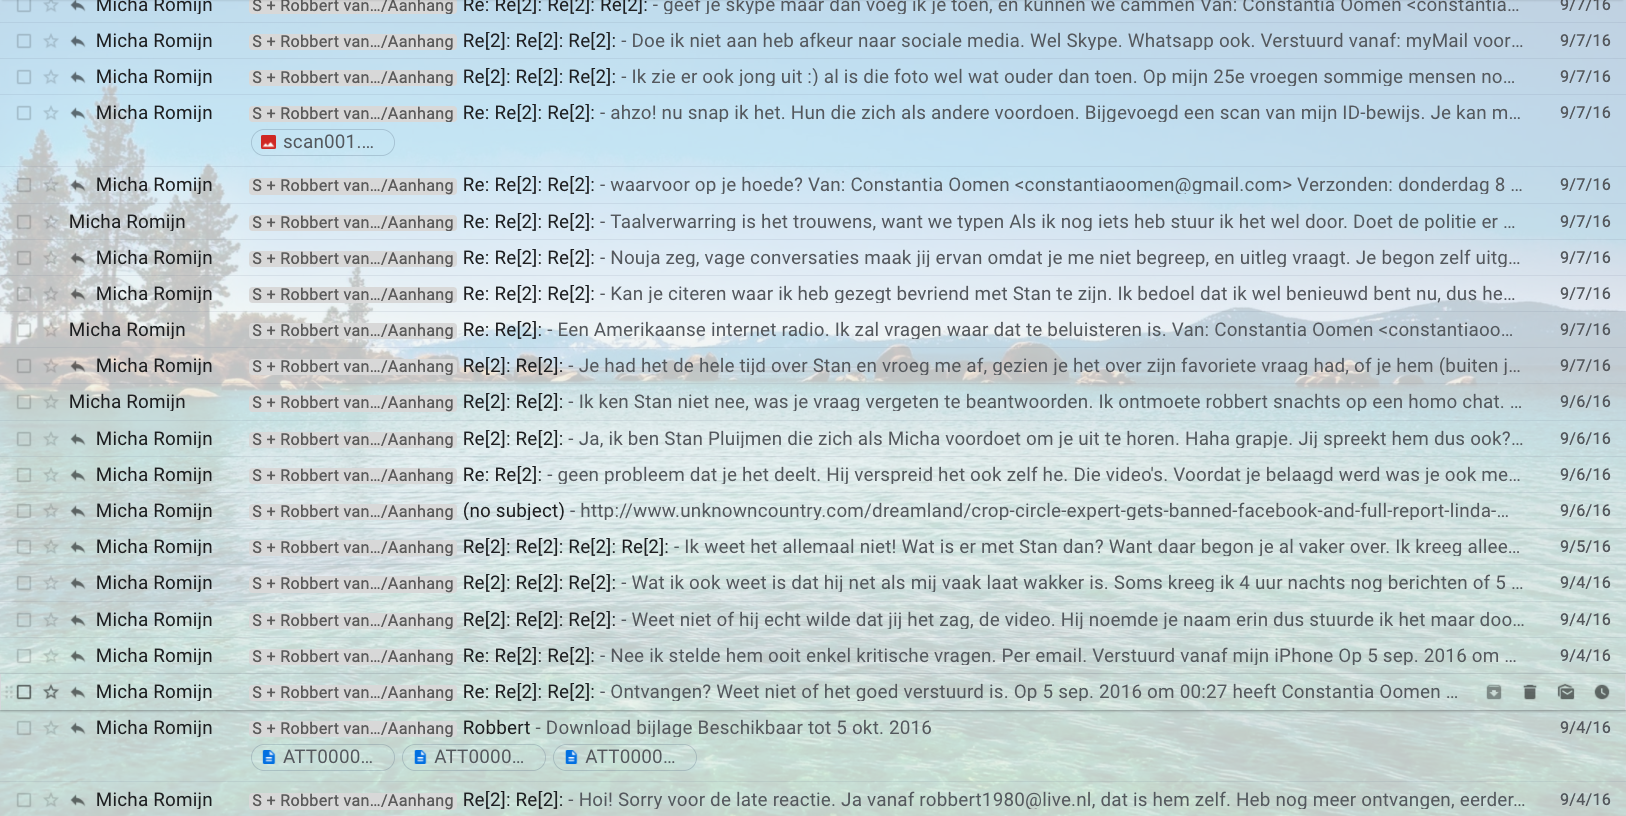
Task: Open the third ATT0000 attachment chip
Action: coord(625,757)
